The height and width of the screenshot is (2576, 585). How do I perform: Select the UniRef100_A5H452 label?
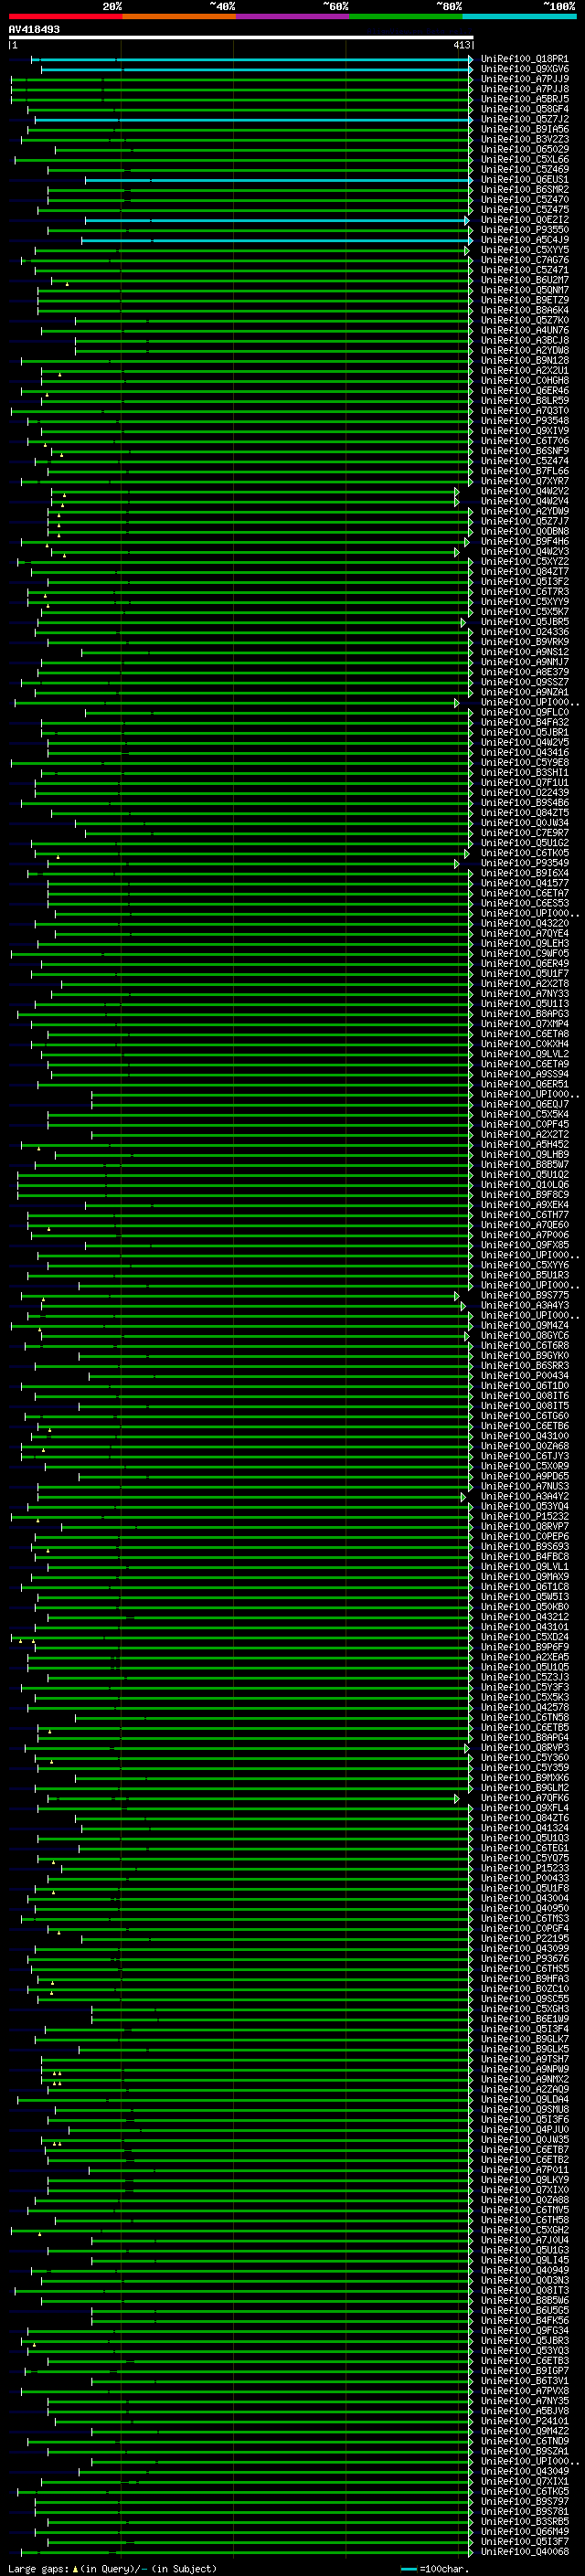(x=524, y=1144)
